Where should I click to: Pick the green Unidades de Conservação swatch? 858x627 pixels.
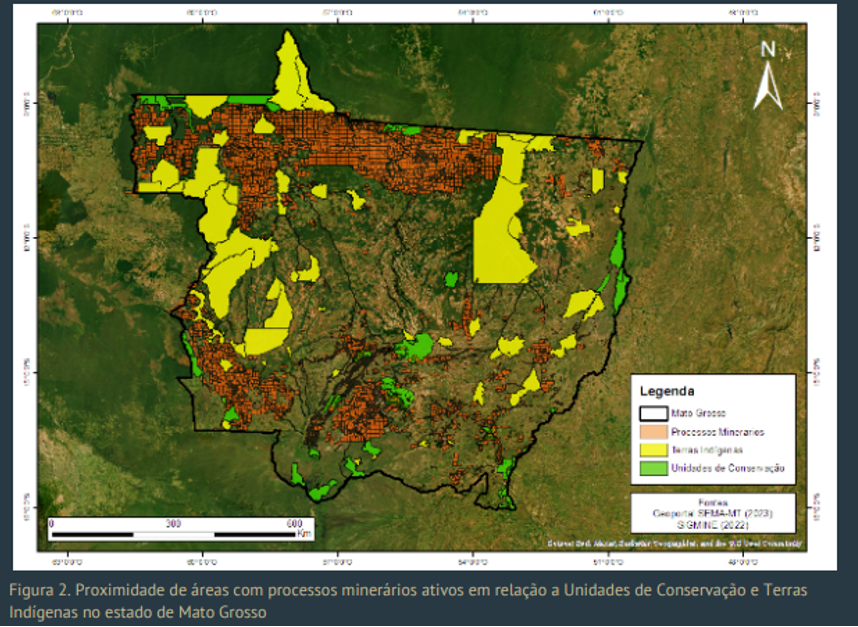coord(652,468)
